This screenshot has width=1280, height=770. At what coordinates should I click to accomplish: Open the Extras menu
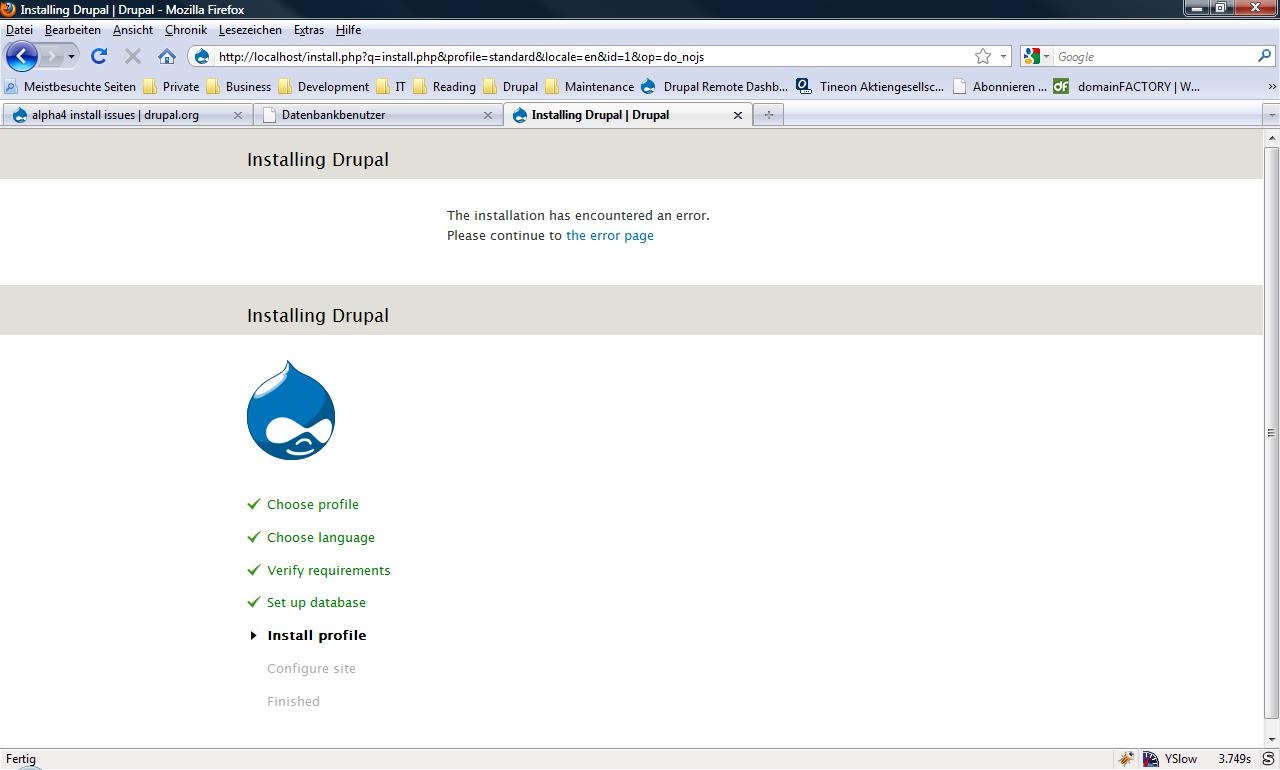click(309, 30)
